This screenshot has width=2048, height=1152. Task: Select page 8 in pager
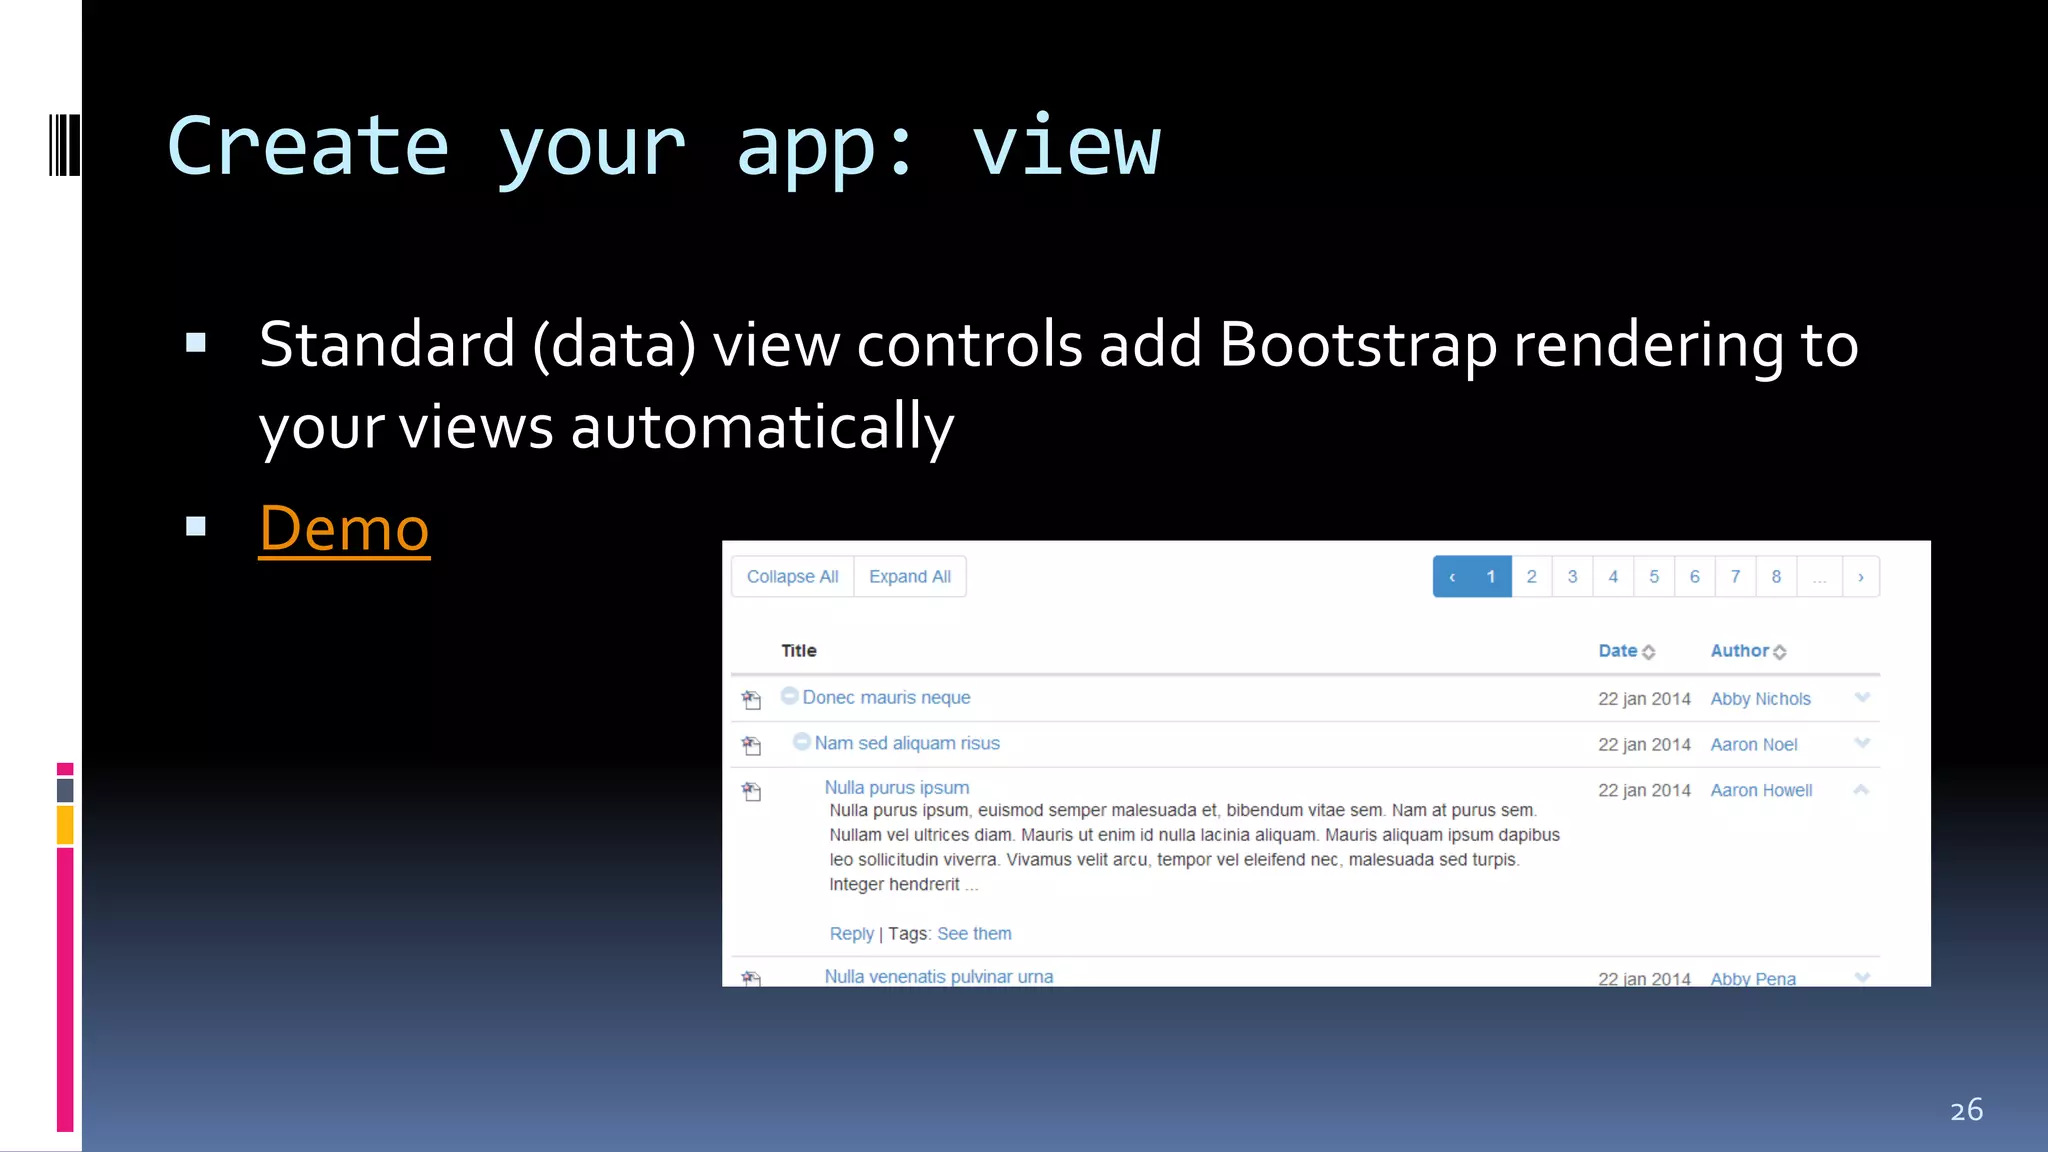tap(1777, 577)
